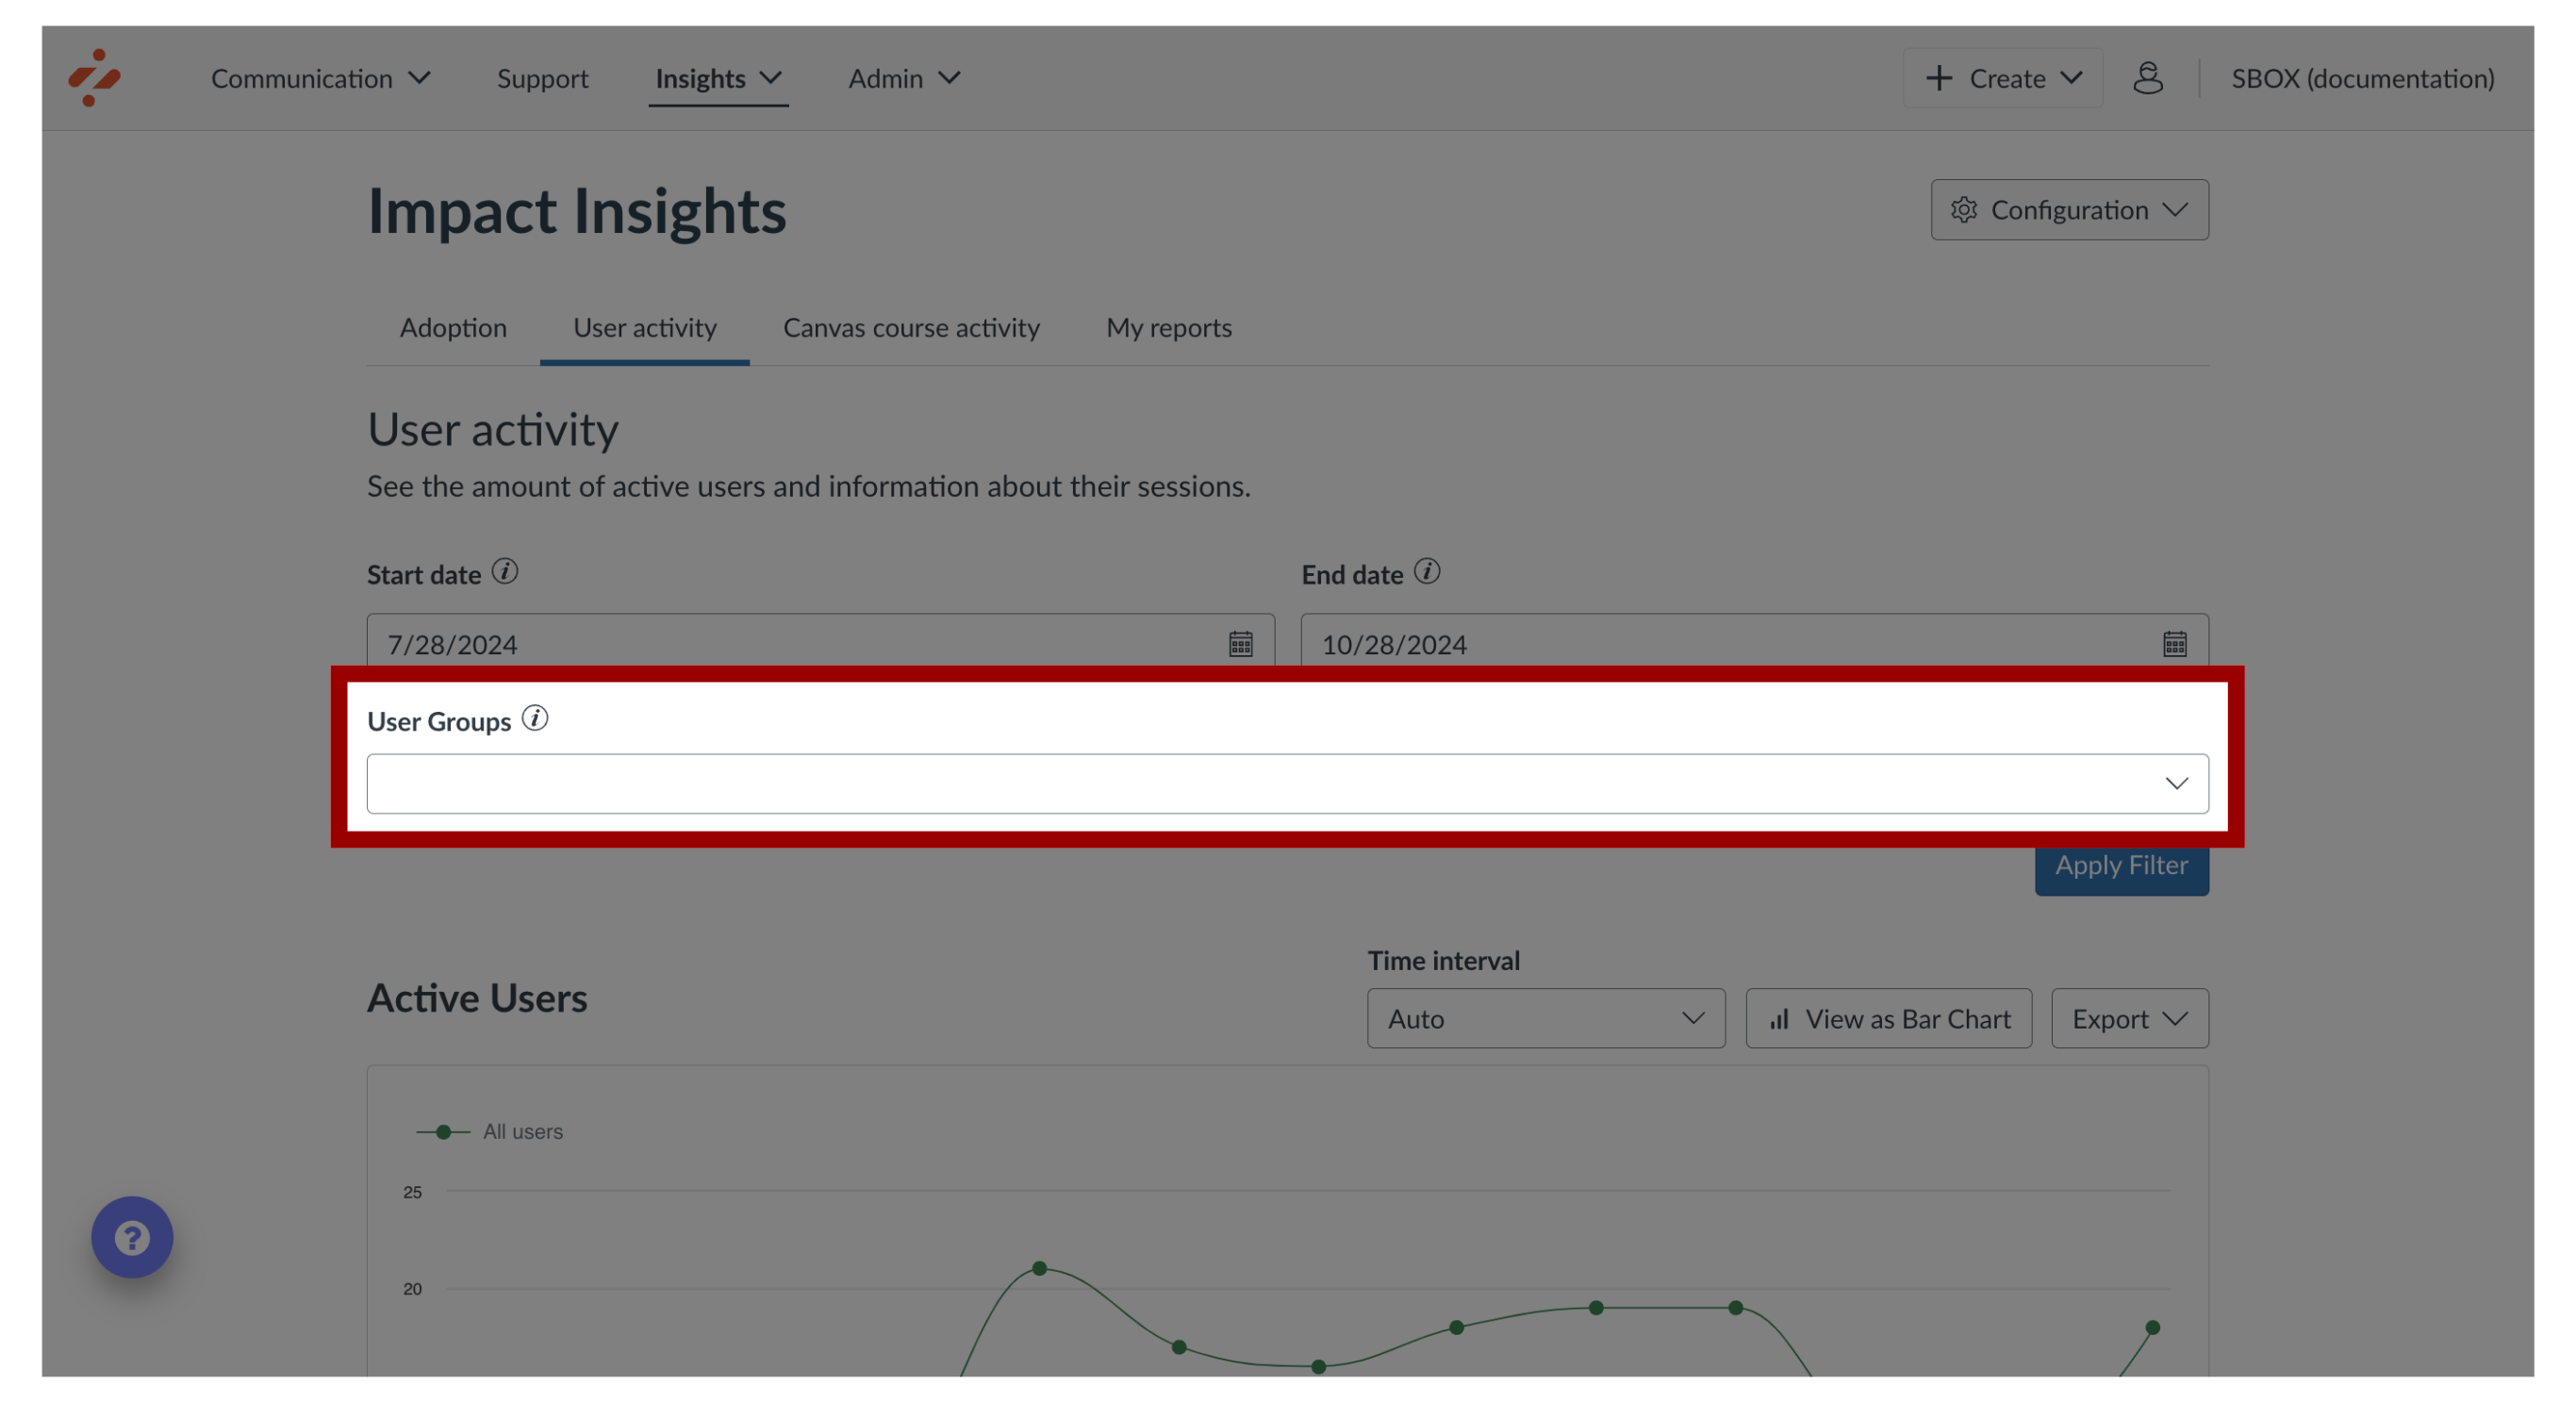The height and width of the screenshot is (1401, 2576).
Task: Click the Start date calendar icon
Action: (1241, 644)
